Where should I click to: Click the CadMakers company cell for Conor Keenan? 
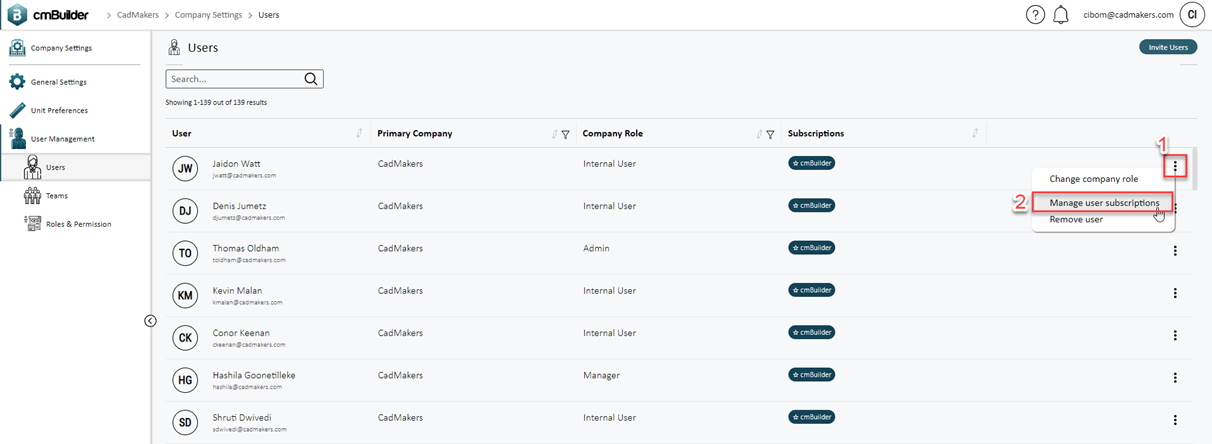[x=398, y=332]
